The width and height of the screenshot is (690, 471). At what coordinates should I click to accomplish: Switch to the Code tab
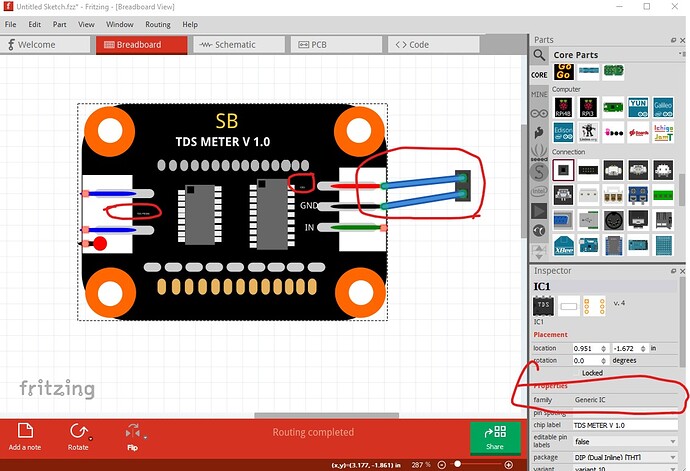click(x=433, y=44)
